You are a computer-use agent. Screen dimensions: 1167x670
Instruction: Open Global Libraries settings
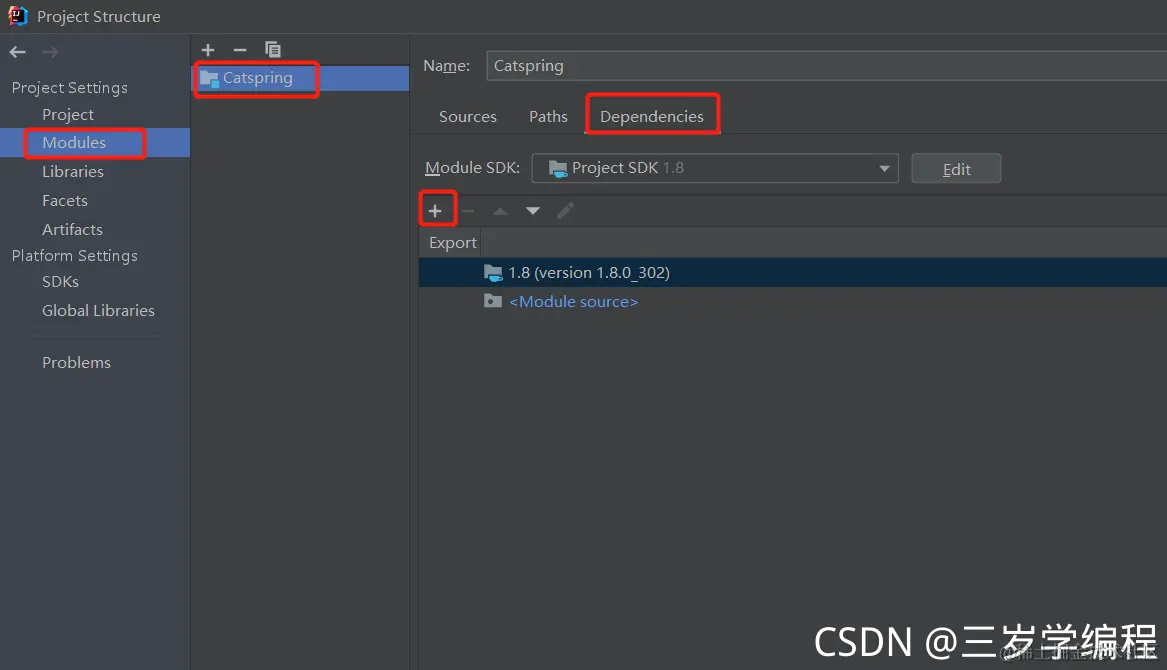98,310
